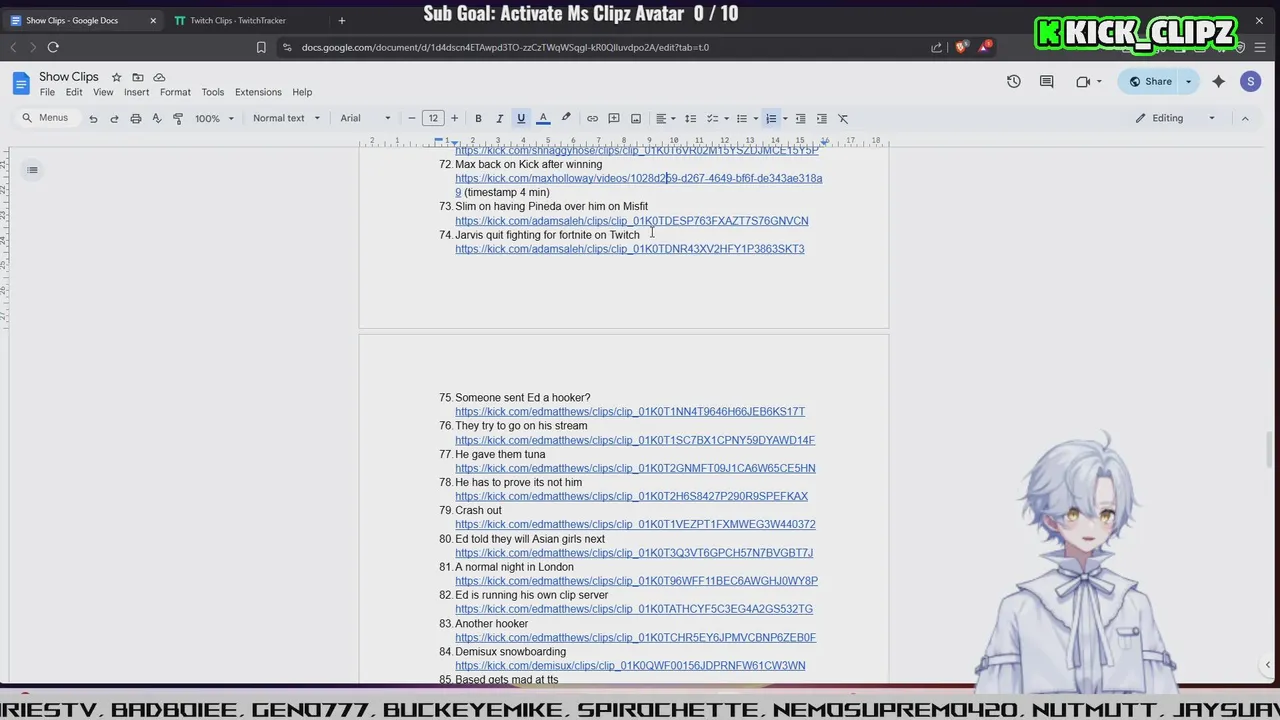1280x720 pixels.
Task: Open the Arial font dropdown
Action: 365,118
